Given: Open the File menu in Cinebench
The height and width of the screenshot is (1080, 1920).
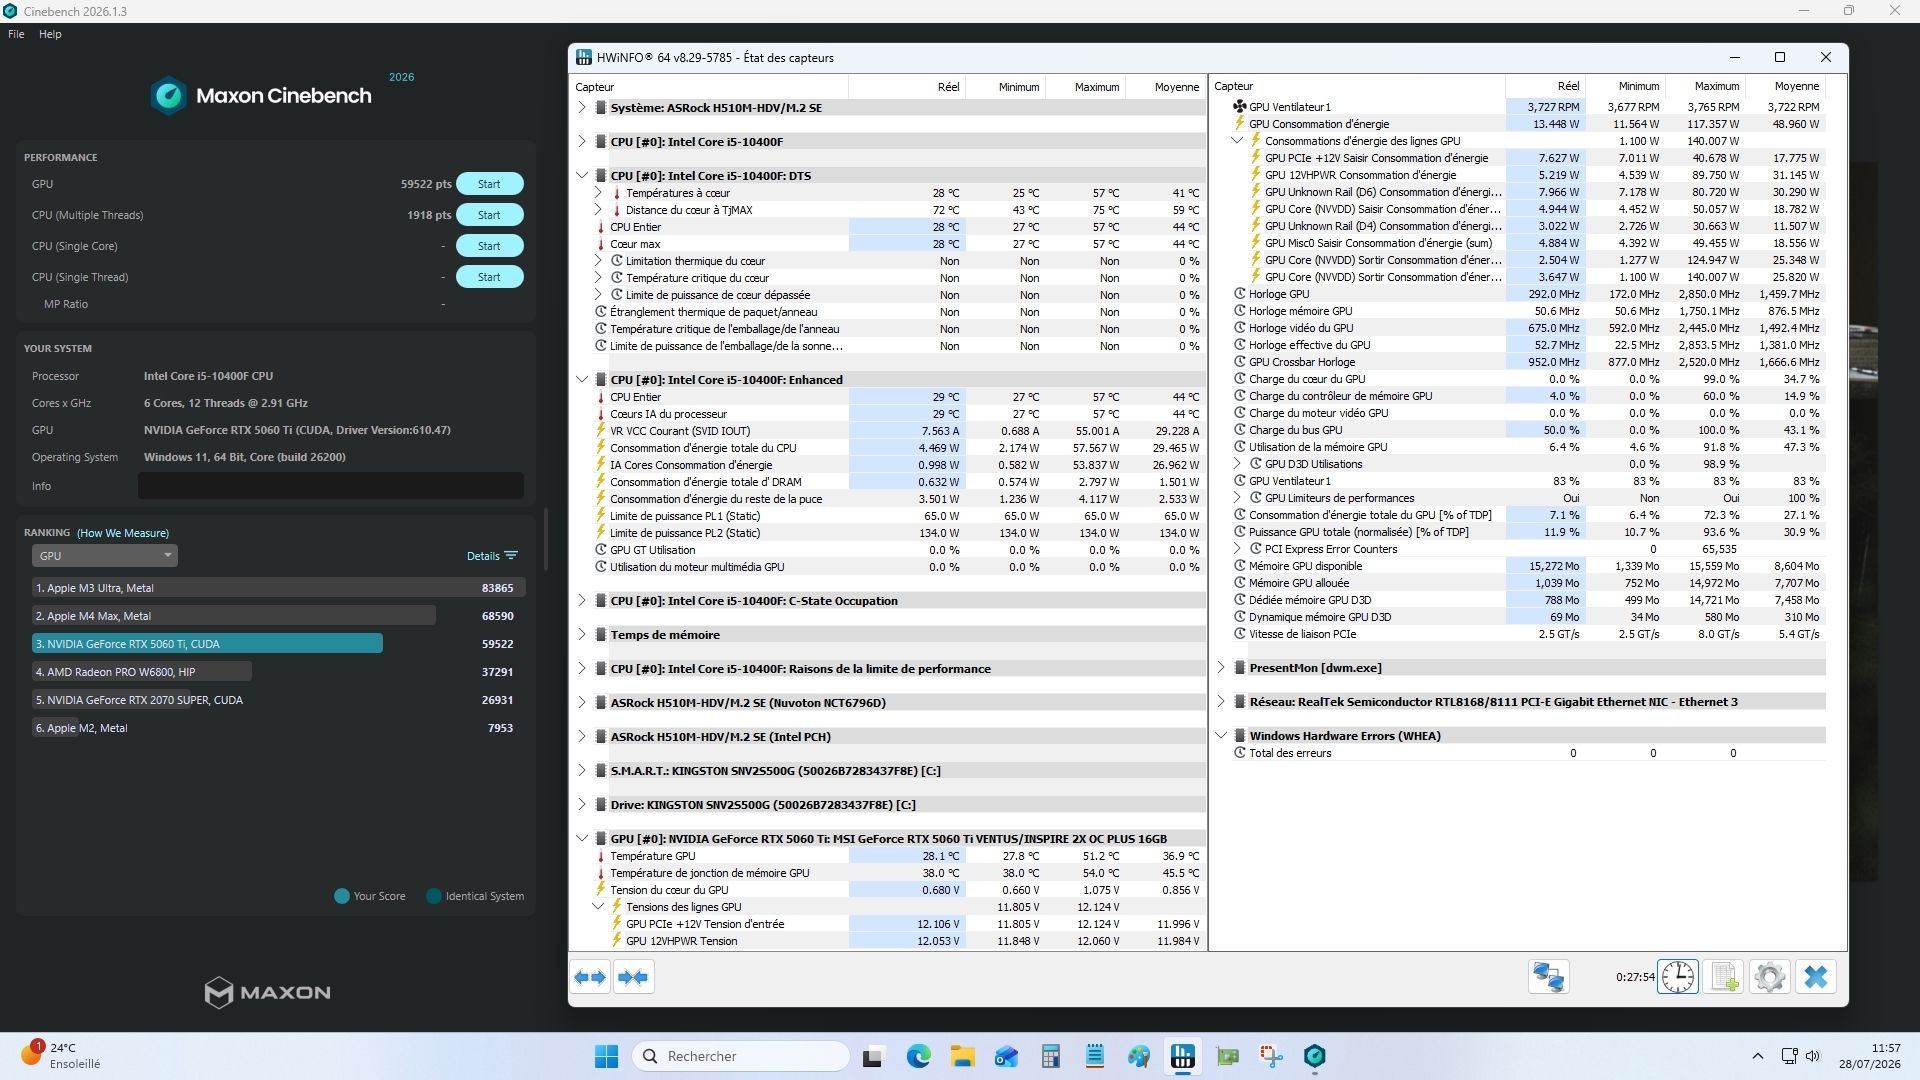Looking at the screenshot, I should (16, 34).
